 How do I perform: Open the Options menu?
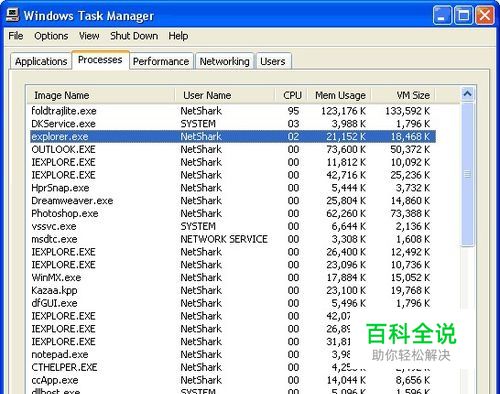51,36
